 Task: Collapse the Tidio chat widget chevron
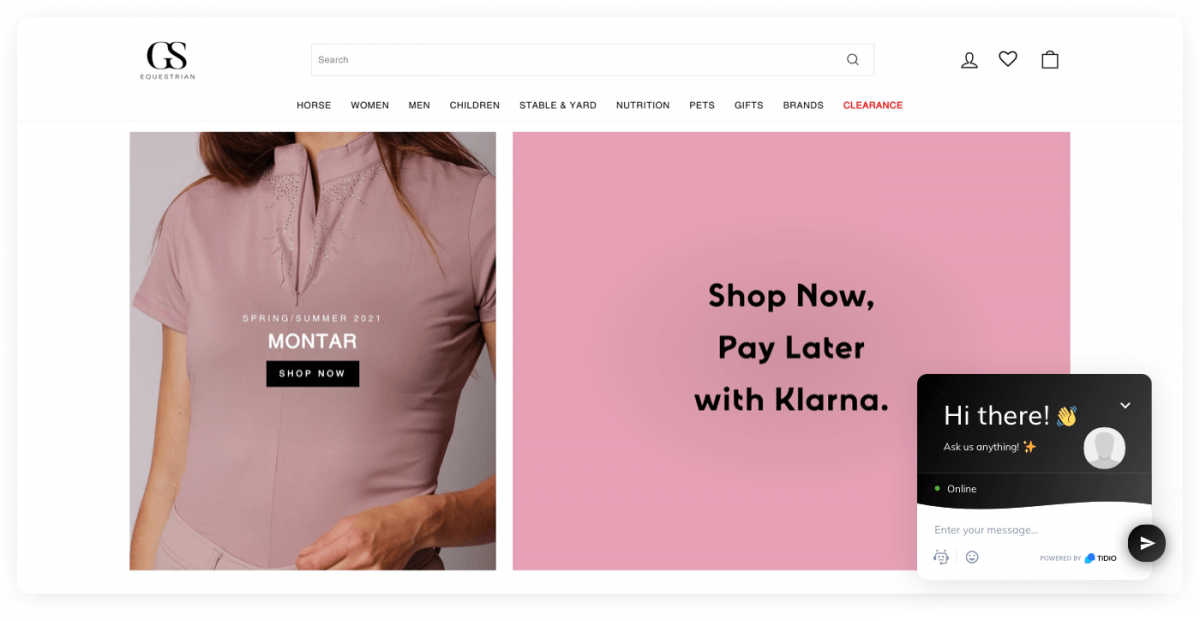click(1125, 405)
